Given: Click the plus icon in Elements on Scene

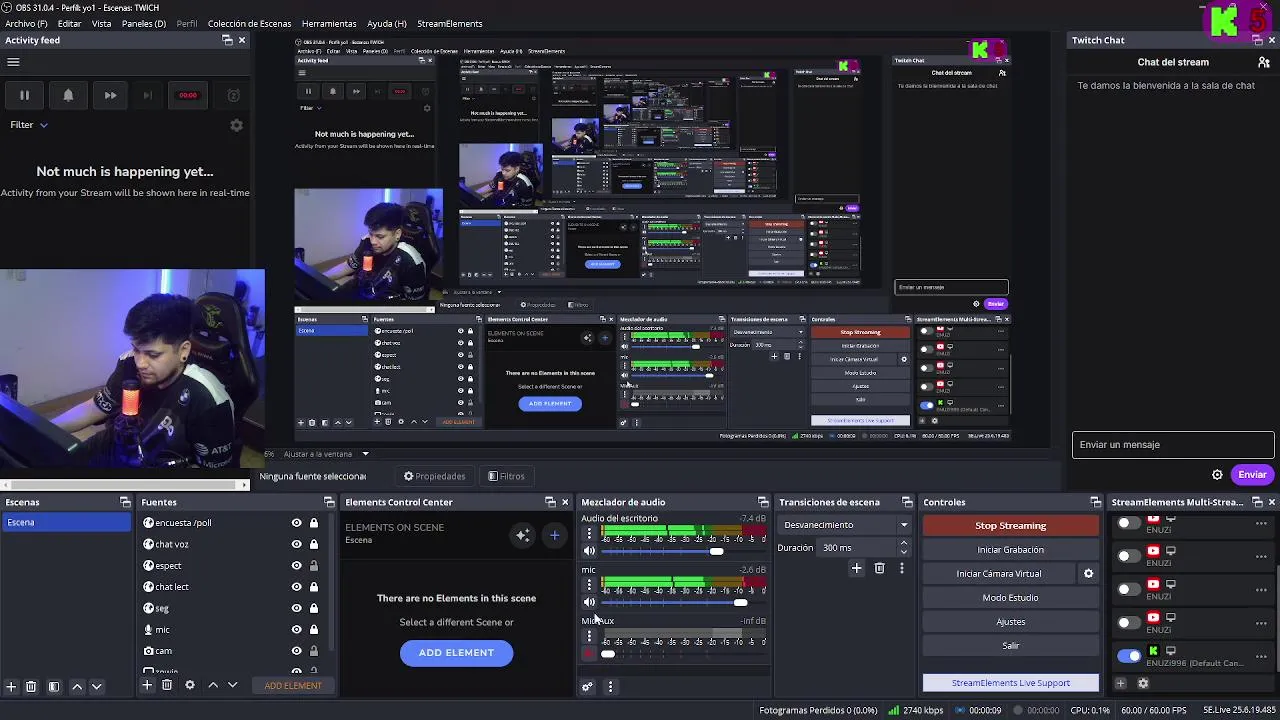Looking at the screenshot, I should tap(554, 535).
